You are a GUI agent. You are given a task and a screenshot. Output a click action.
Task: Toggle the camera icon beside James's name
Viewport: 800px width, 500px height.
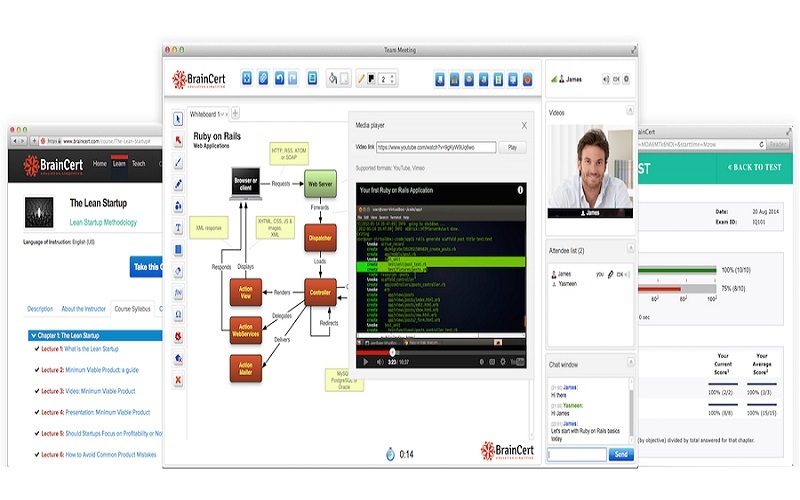tap(616, 79)
